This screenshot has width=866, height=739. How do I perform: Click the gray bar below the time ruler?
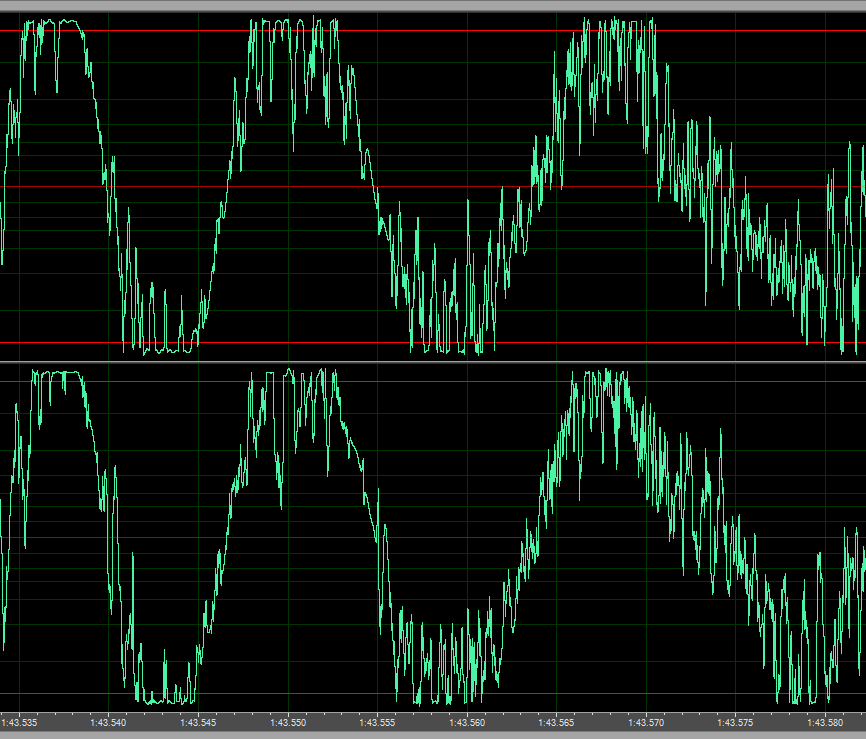[x=433, y=734]
